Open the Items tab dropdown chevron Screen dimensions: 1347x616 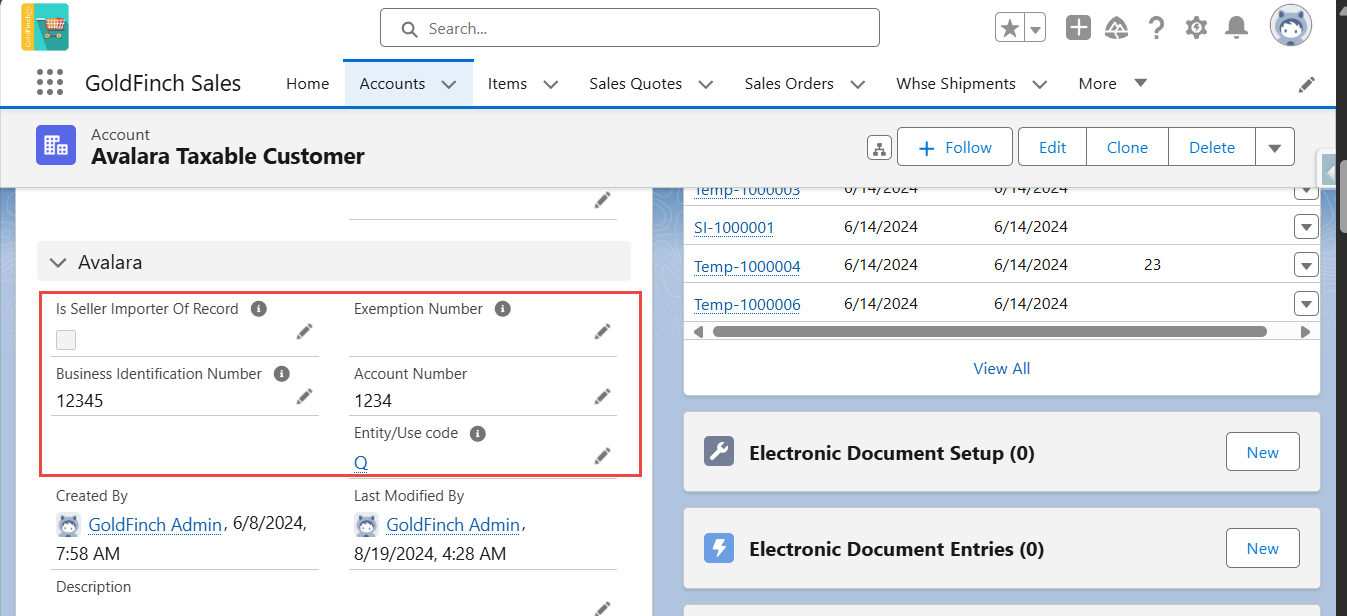coord(550,84)
